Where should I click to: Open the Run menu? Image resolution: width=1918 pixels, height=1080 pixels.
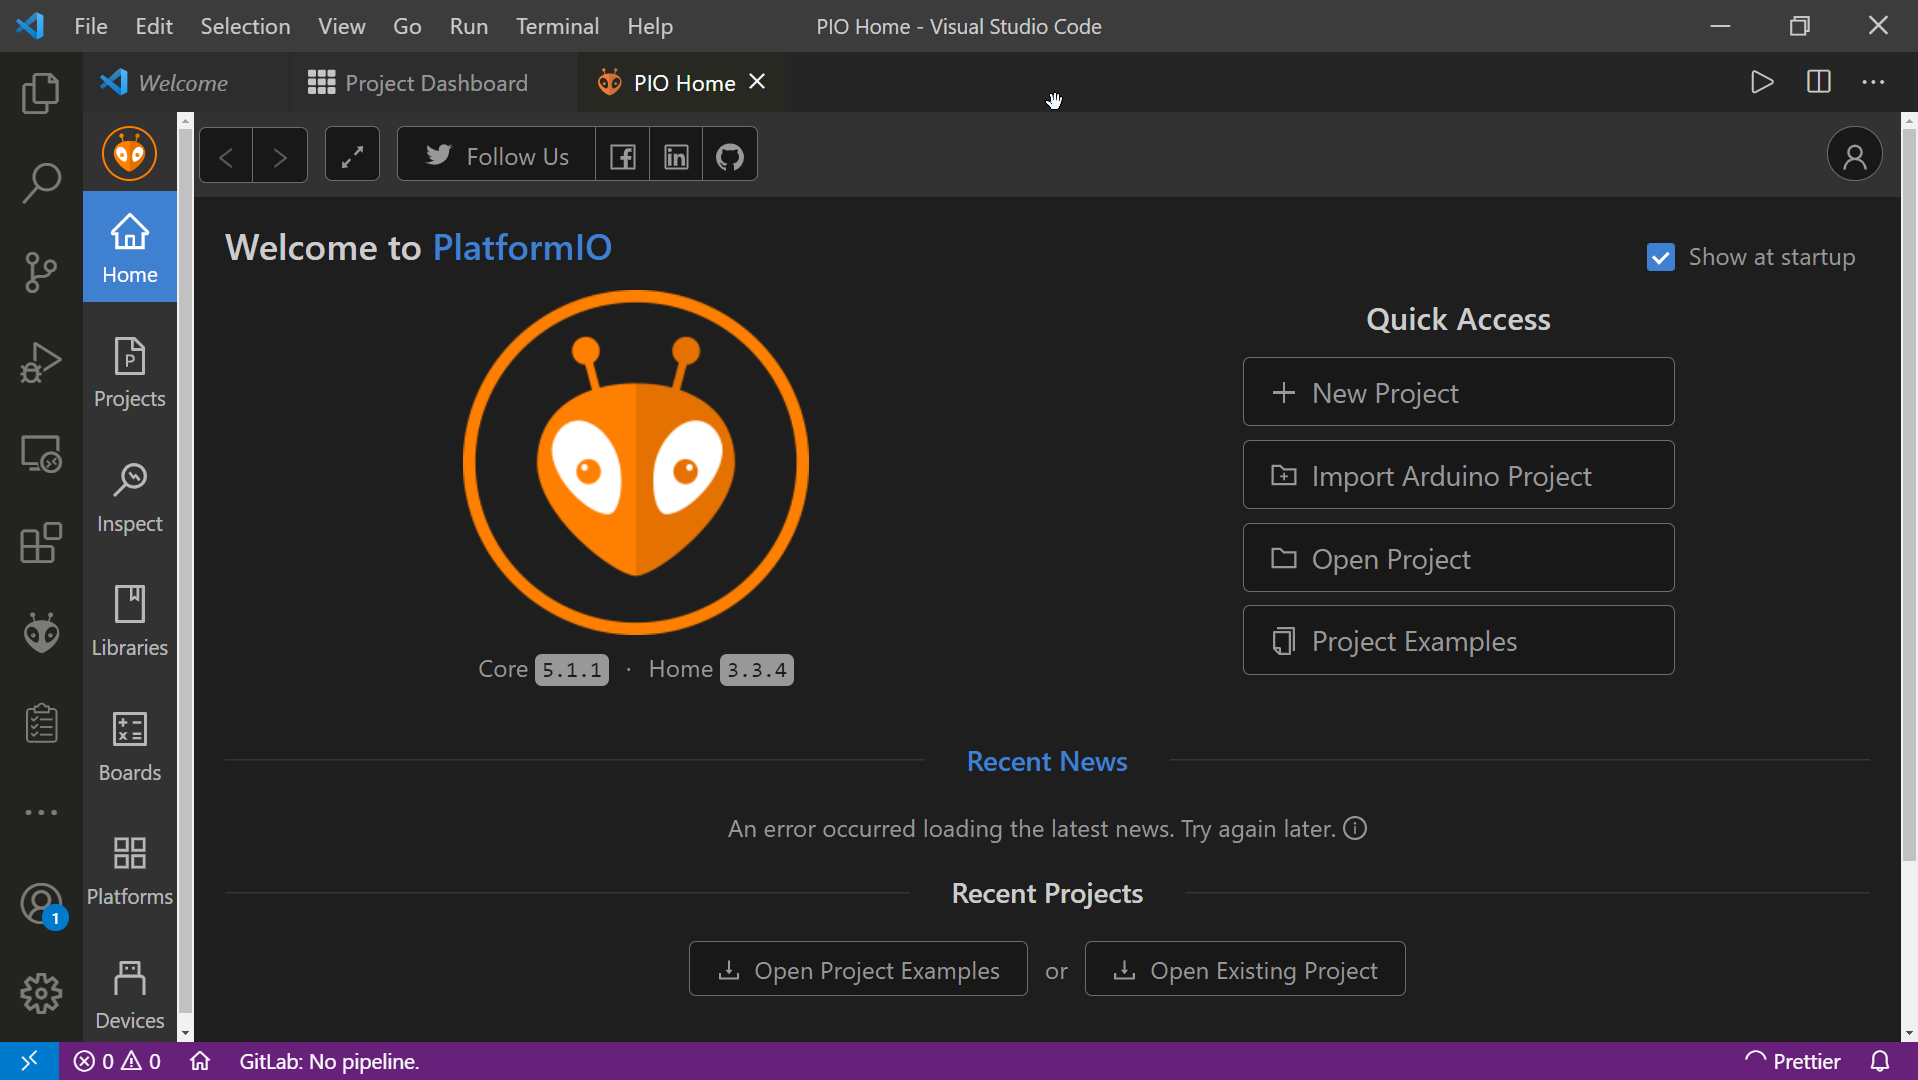point(469,26)
